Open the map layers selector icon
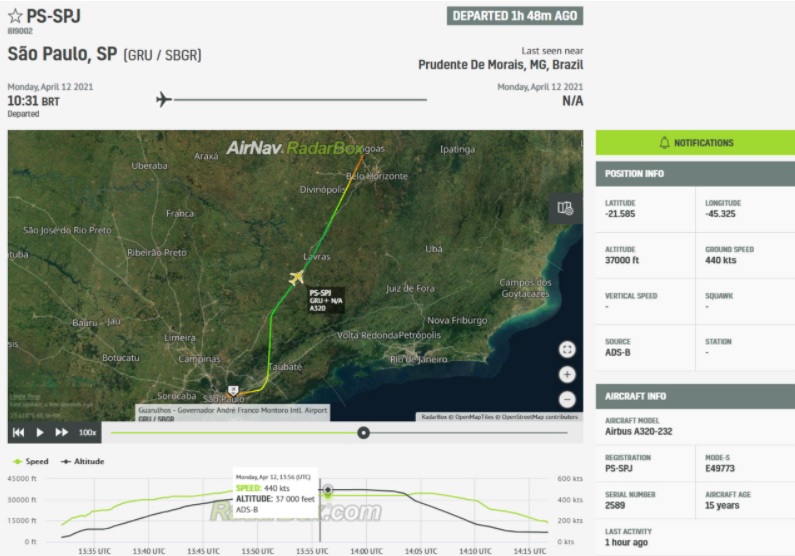The width and height of the screenshot is (795, 556). [x=565, y=208]
